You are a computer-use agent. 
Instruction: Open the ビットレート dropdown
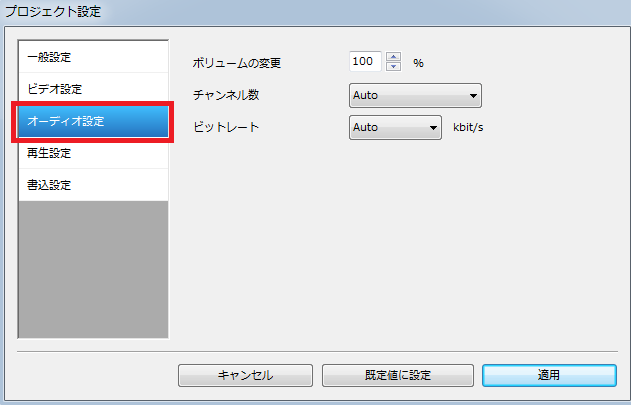point(395,128)
